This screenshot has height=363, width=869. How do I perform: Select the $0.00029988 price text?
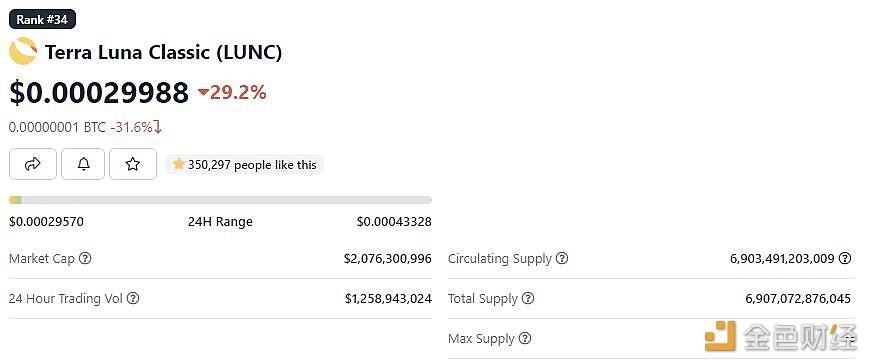[99, 93]
